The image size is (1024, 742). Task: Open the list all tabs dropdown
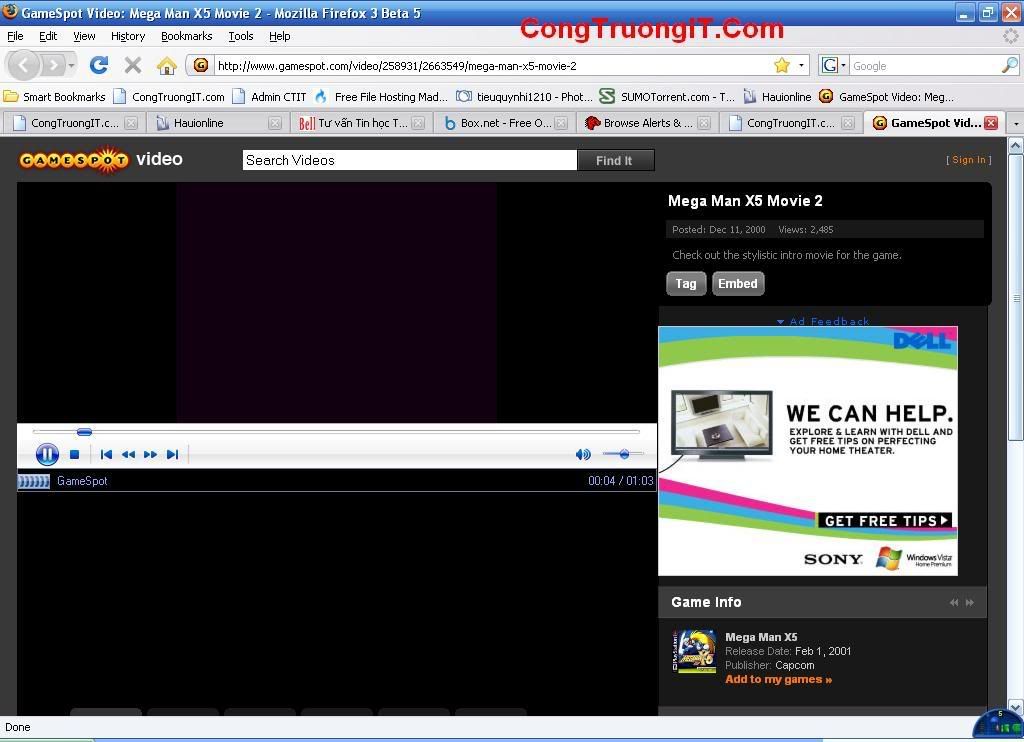pos(1016,123)
